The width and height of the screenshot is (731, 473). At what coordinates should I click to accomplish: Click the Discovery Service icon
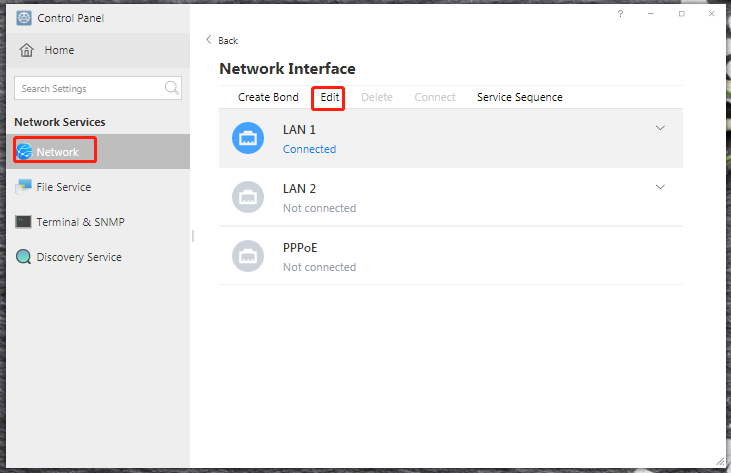click(23, 257)
